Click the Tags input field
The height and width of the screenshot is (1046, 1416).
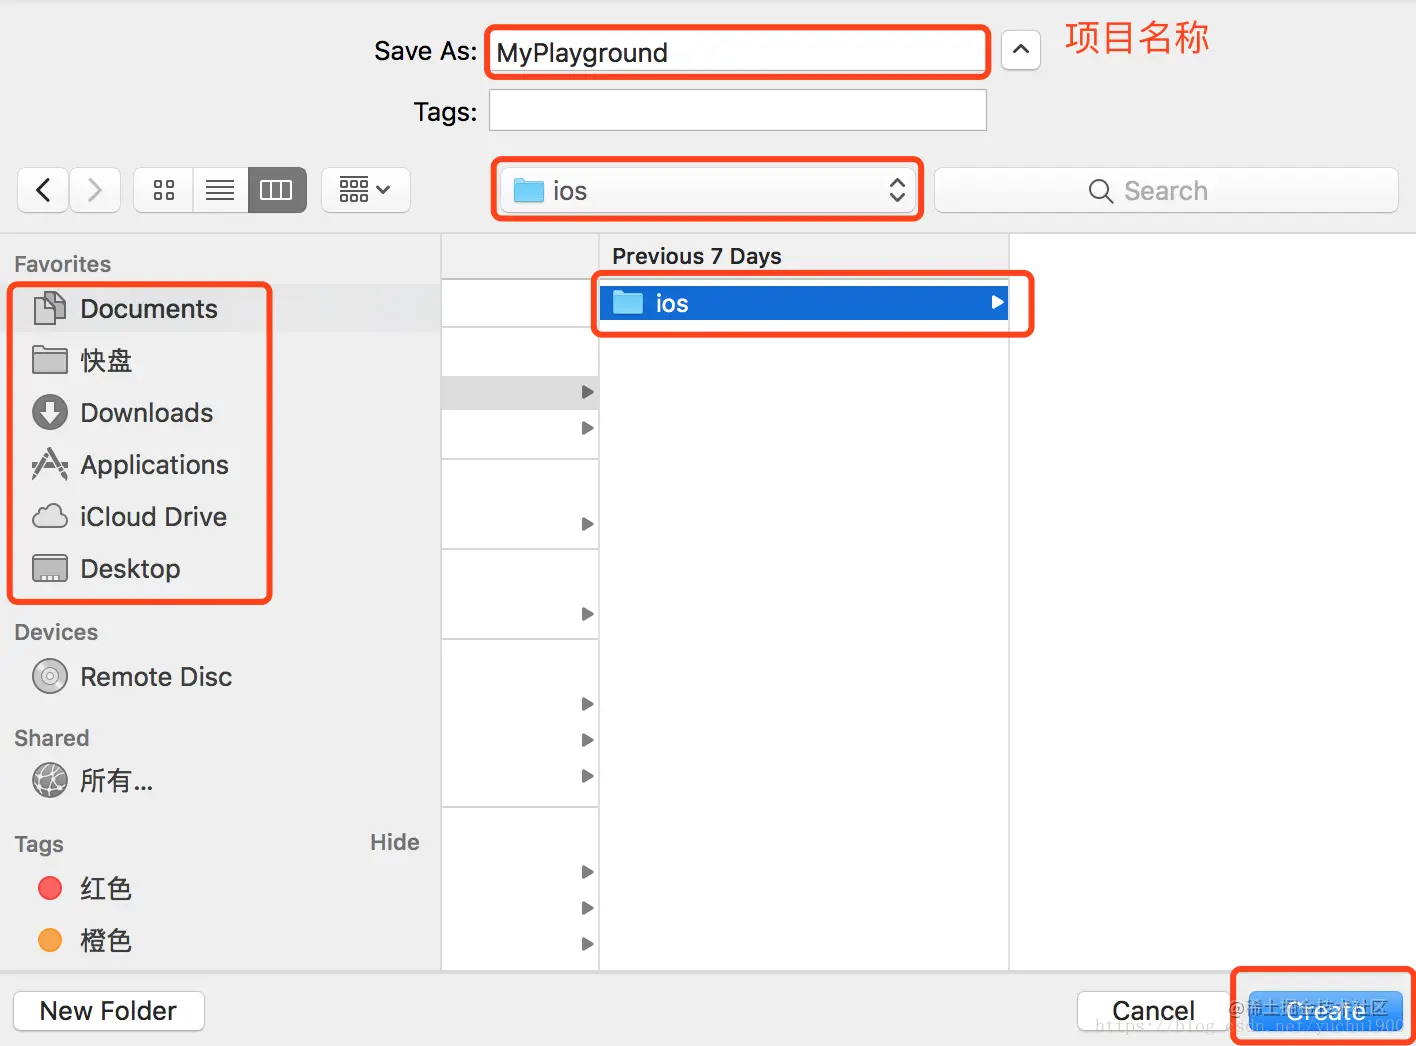737,110
